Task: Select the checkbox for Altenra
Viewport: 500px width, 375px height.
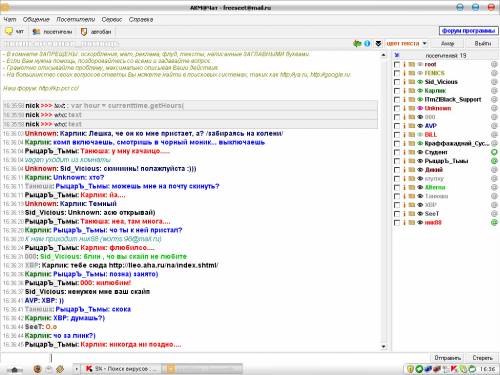Action: (x=397, y=187)
